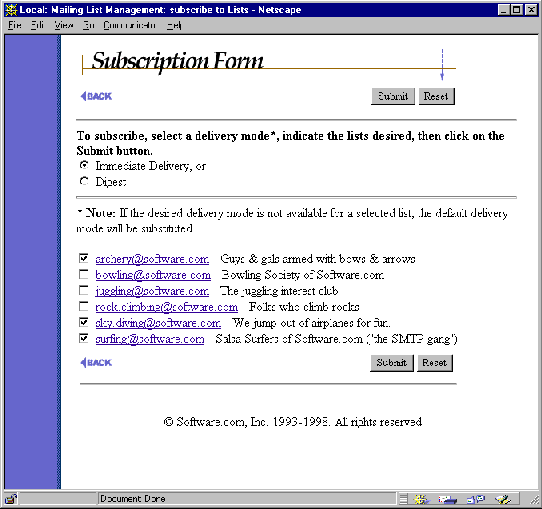Click the delivery mode Note paragraph
This screenshot has width=542, height=509.
[x=292, y=220]
